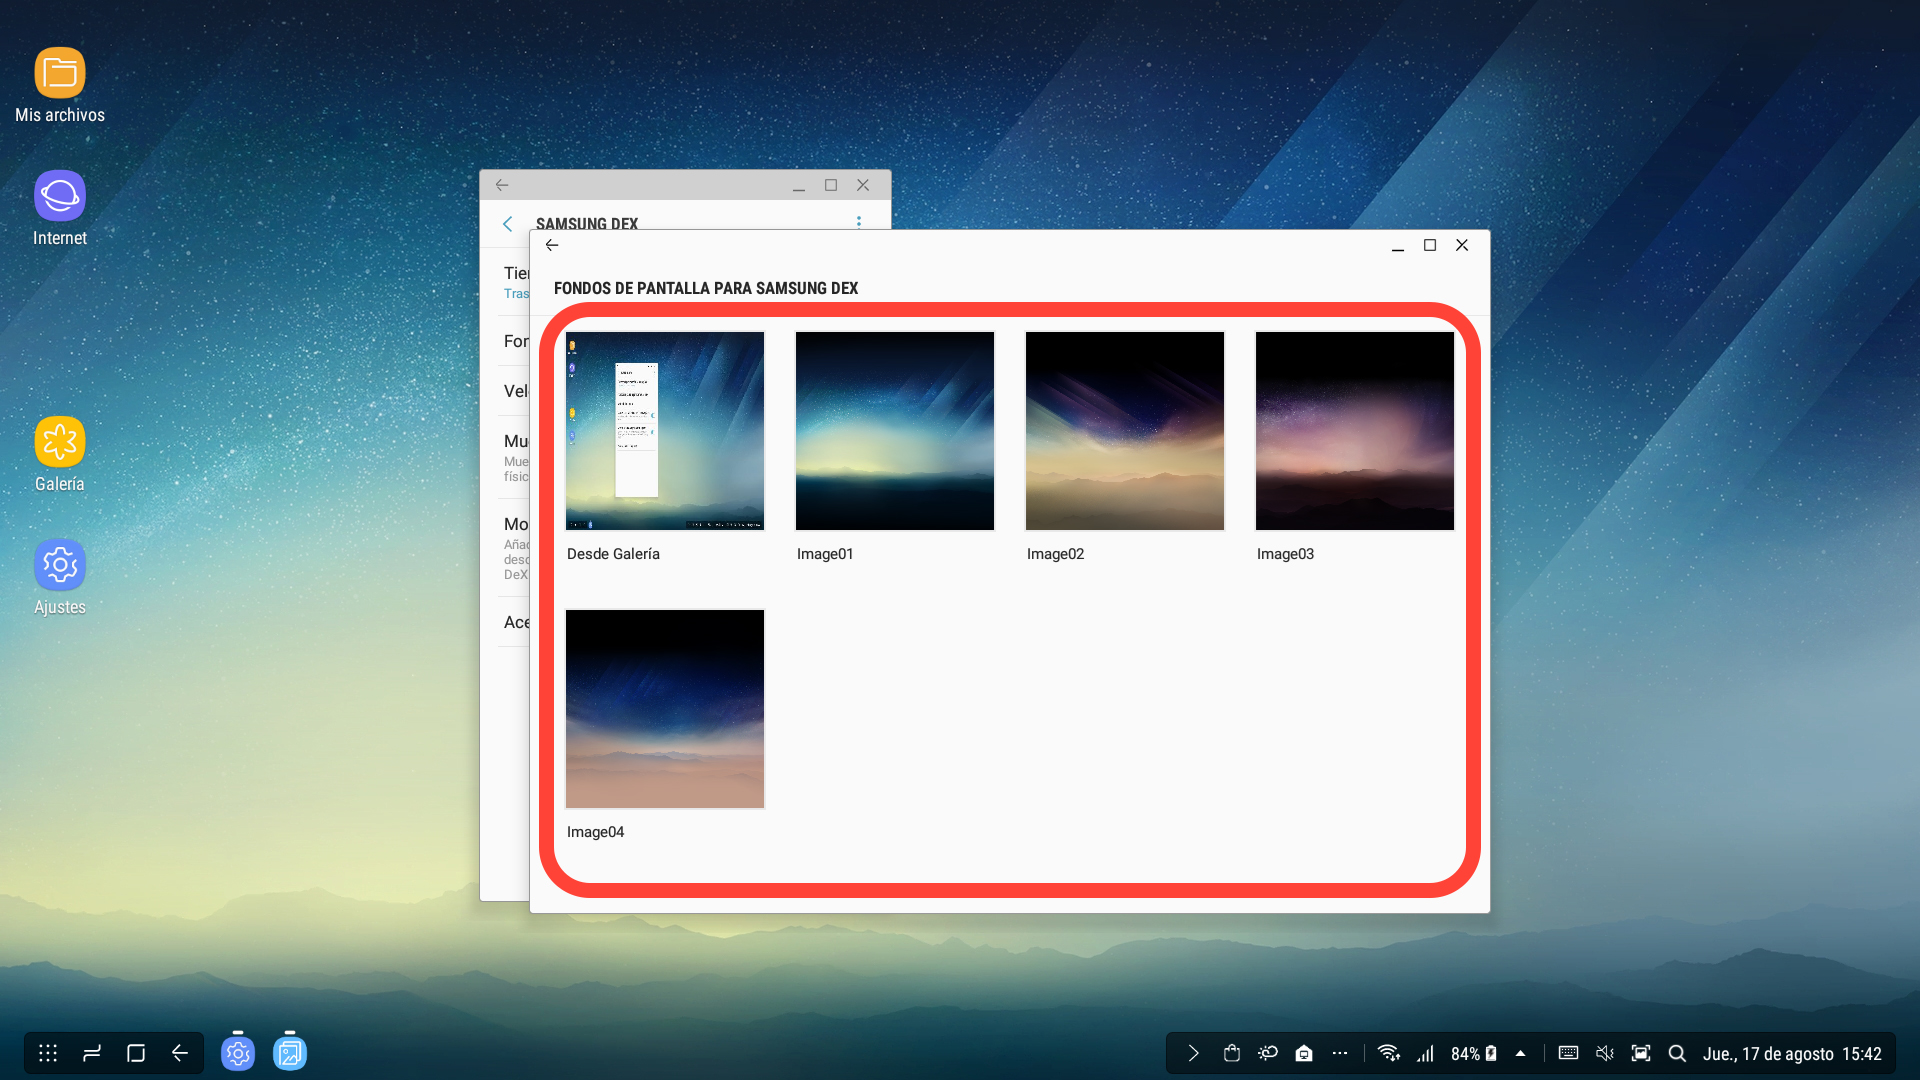The image size is (1920, 1080).
Task: Select the Image01 wallpaper thumbnail
Action: [895, 431]
